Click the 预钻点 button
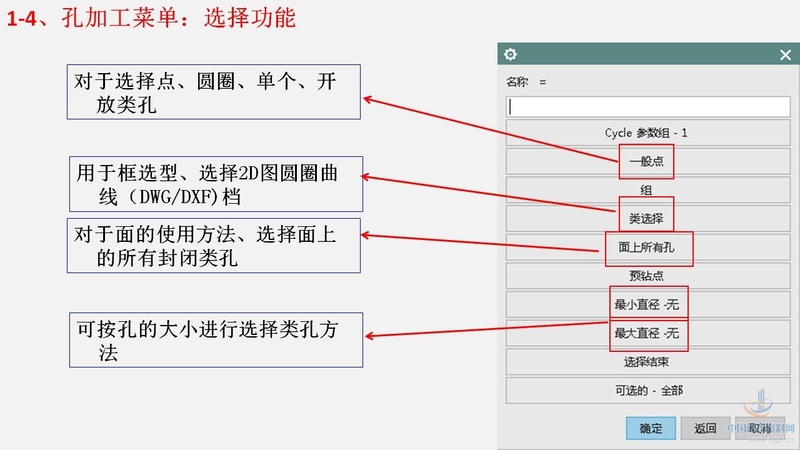The image size is (800, 450). click(x=648, y=276)
